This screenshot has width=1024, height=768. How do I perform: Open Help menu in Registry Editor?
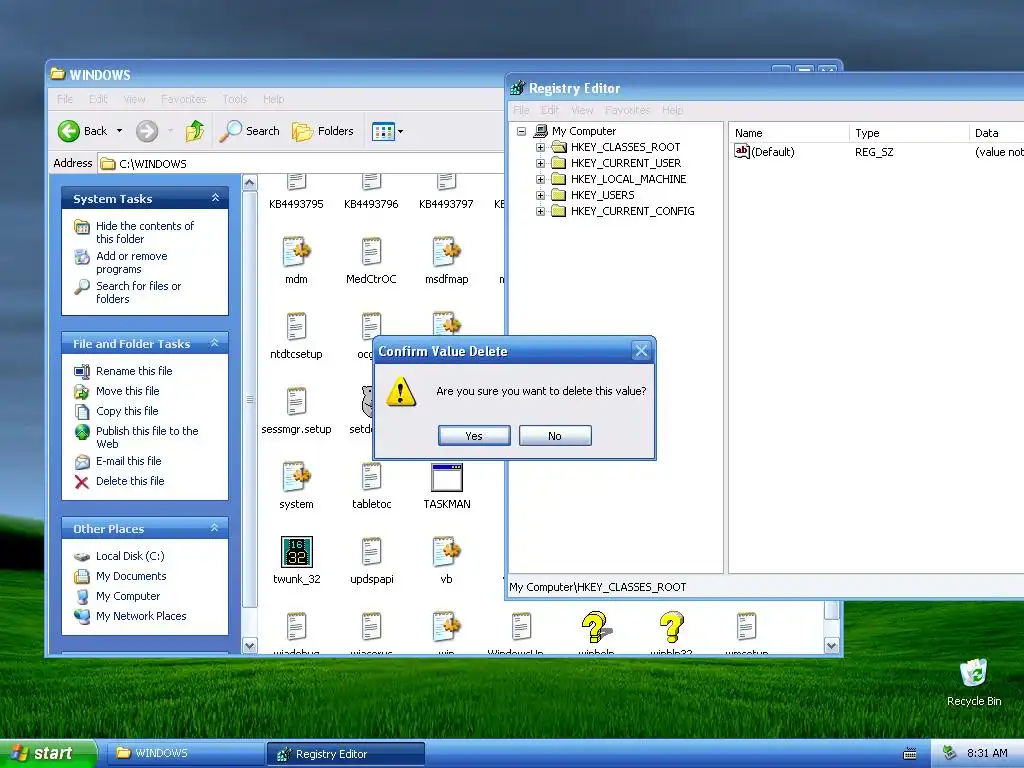click(672, 110)
